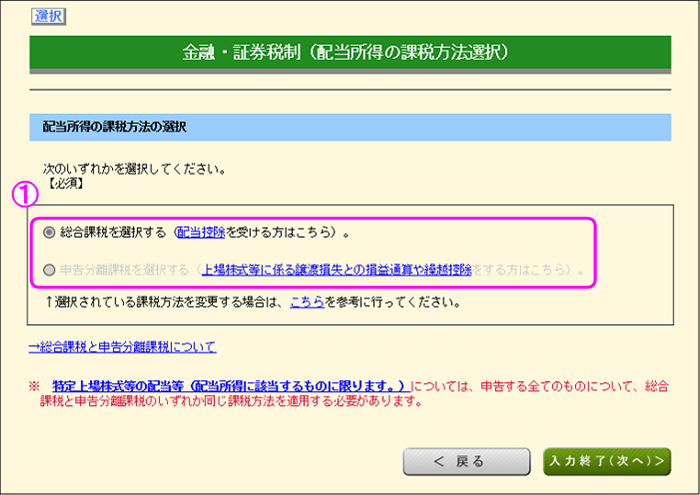Open the こちら link about changing the tax method

click(307, 302)
